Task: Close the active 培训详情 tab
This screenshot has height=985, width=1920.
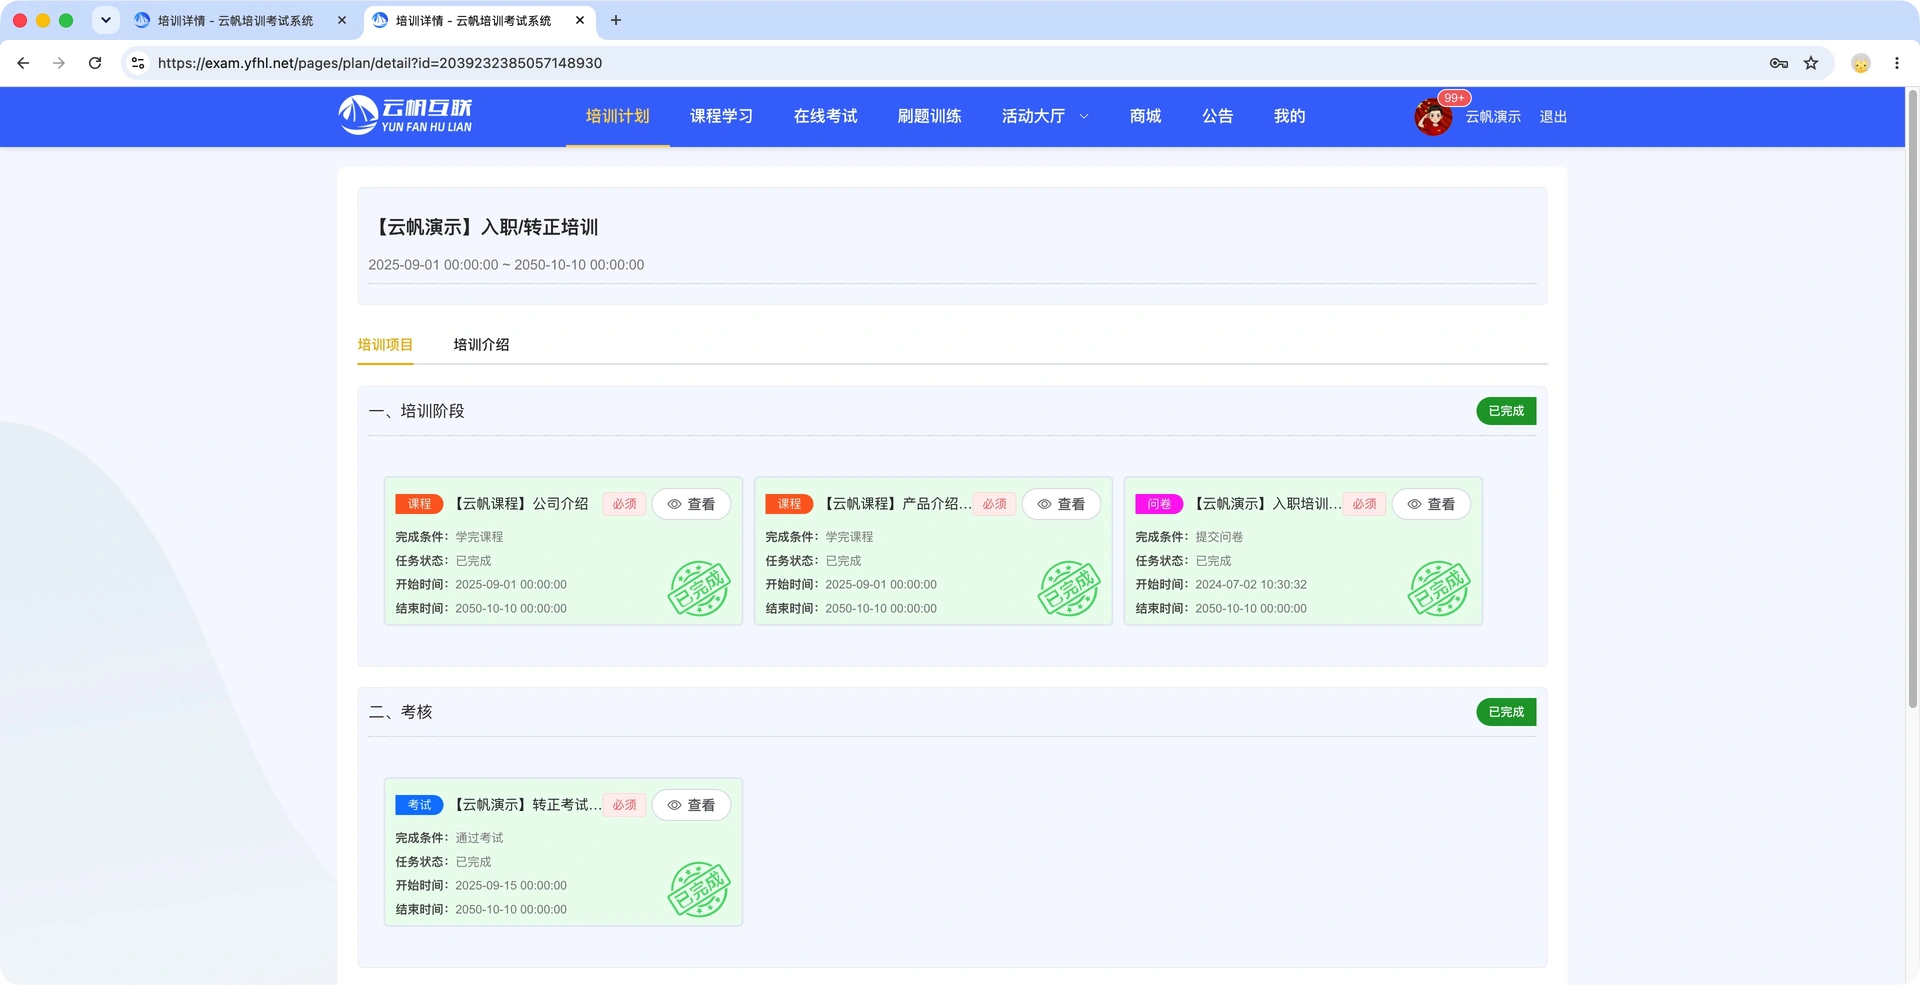Action: [x=580, y=20]
